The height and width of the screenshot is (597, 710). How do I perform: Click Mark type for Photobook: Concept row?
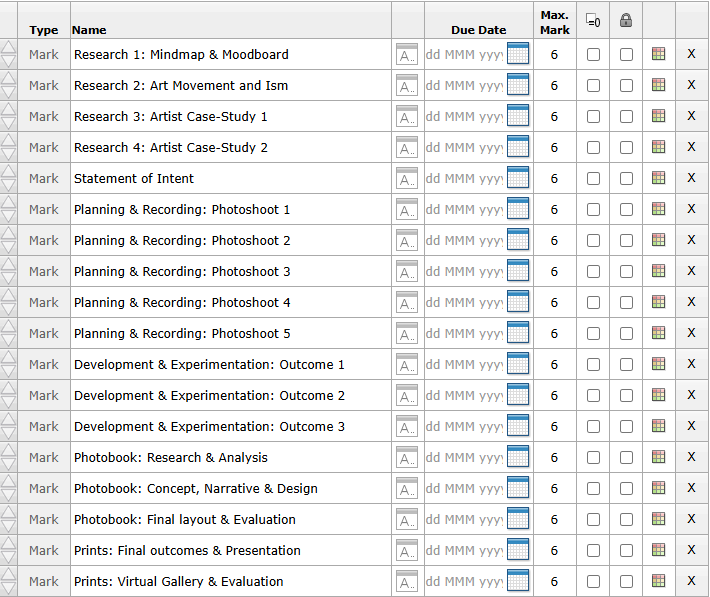44,489
